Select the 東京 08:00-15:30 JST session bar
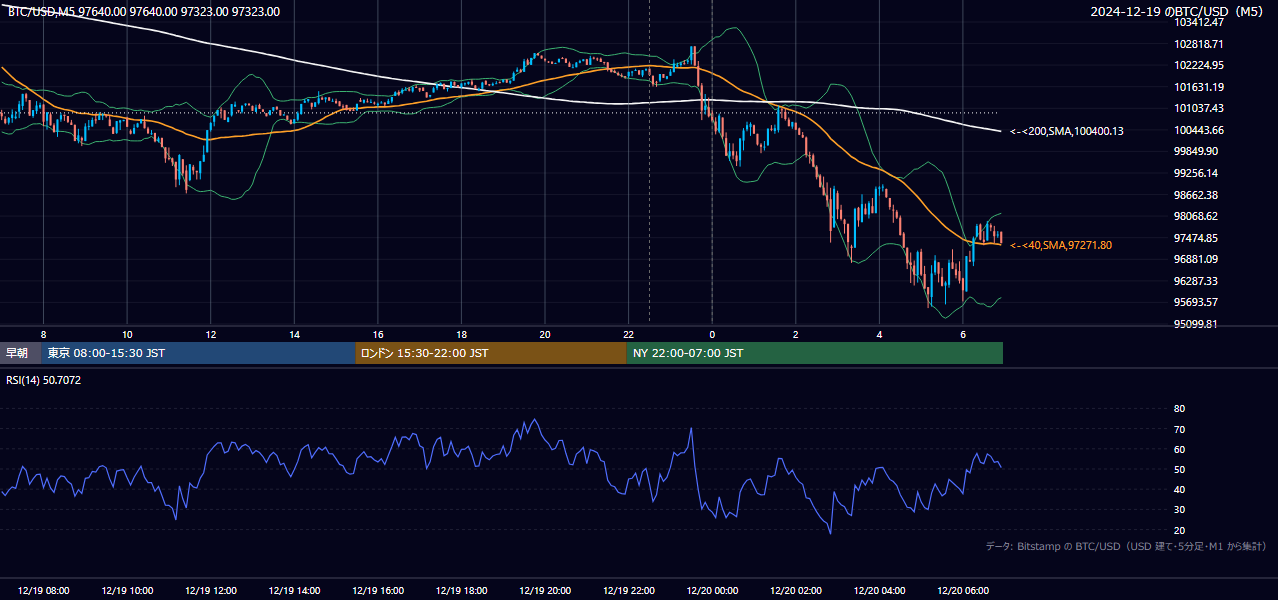Viewport: 1278px width, 600px height. (x=199, y=353)
